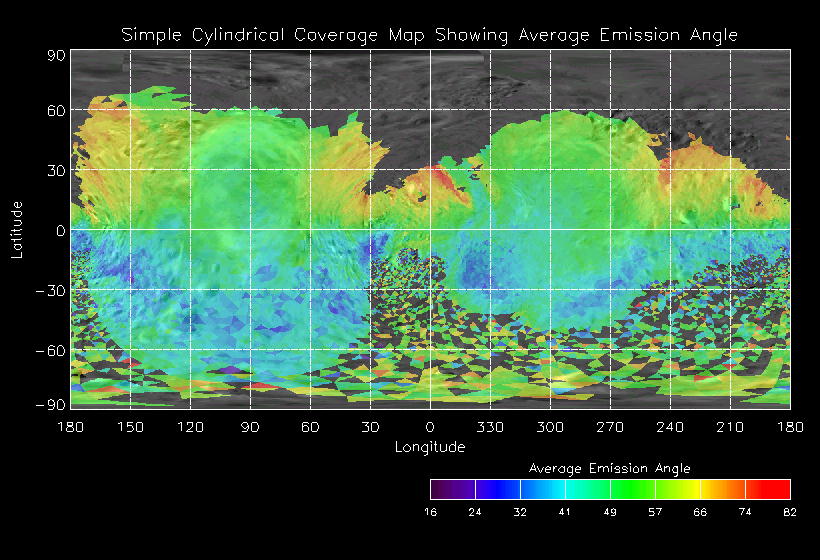Click the legend value '16'
820x560 pixels.
pos(430,512)
